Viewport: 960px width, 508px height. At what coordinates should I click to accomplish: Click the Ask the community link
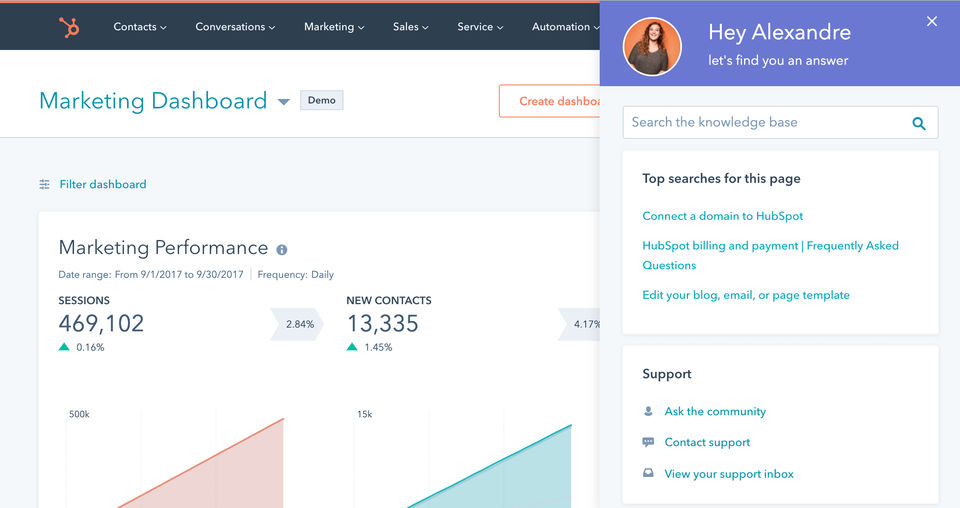pyautogui.click(x=715, y=411)
